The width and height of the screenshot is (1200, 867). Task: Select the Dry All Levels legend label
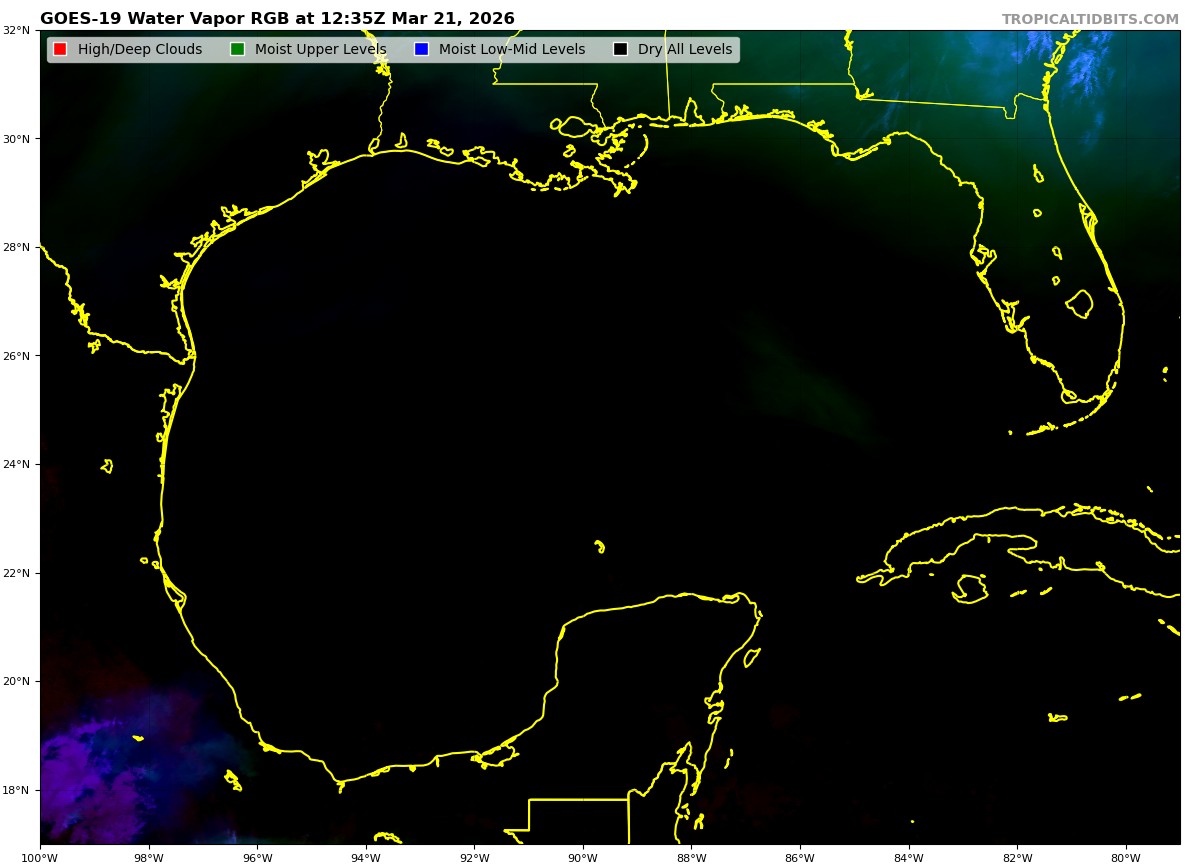click(x=685, y=49)
